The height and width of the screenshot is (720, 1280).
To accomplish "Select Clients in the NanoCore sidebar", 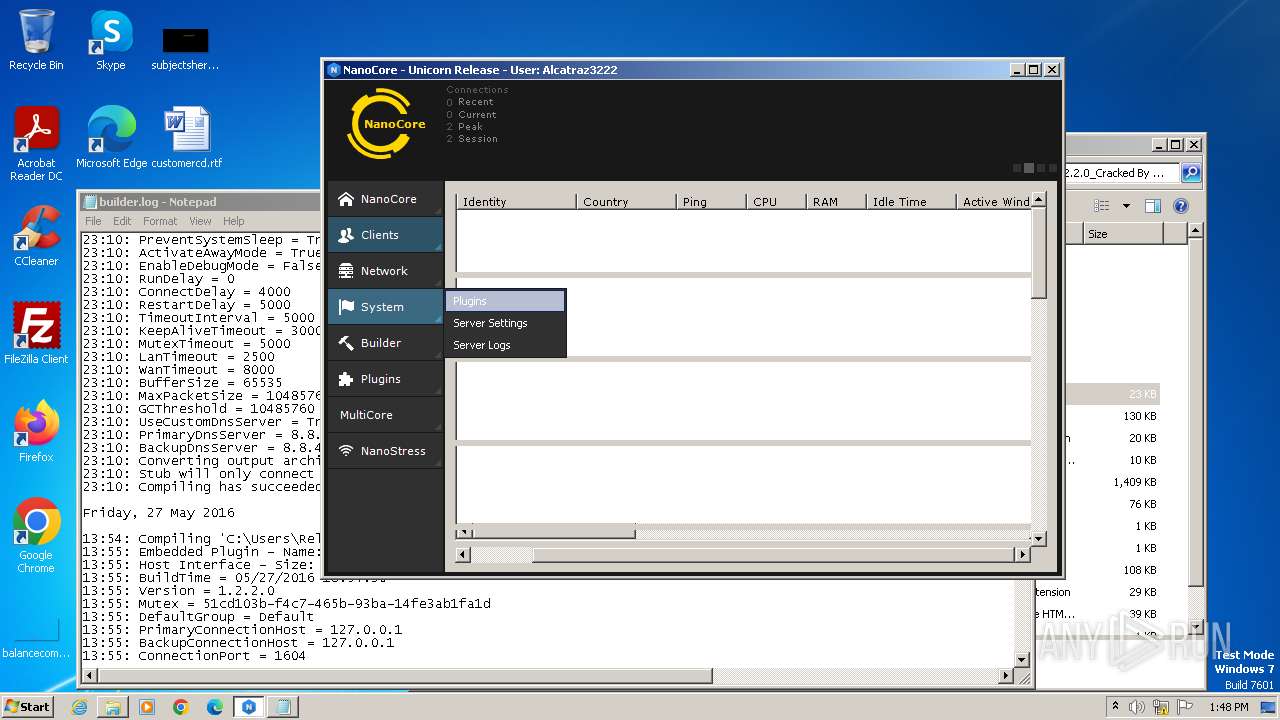I will [x=385, y=235].
